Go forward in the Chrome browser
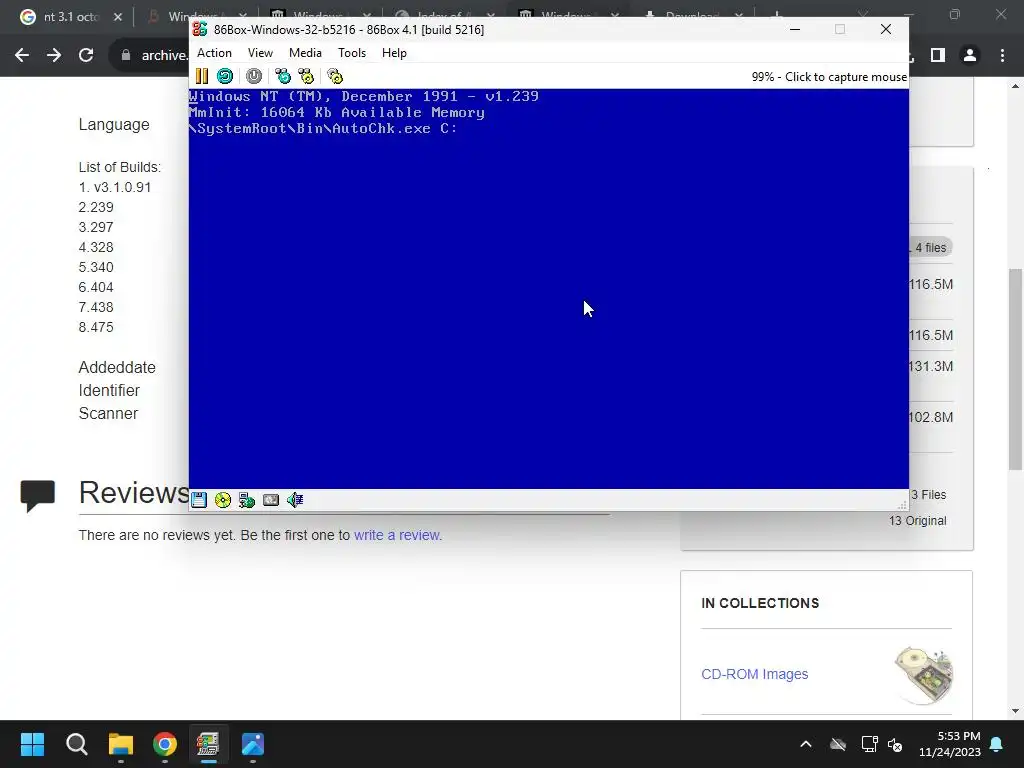The height and width of the screenshot is (768, 1024). point(54,56)
